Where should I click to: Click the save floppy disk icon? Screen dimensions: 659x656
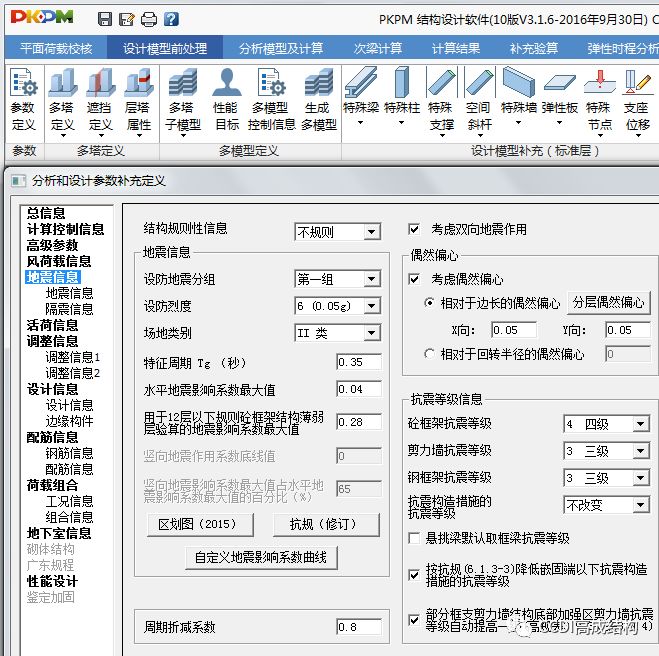(105, 19)
